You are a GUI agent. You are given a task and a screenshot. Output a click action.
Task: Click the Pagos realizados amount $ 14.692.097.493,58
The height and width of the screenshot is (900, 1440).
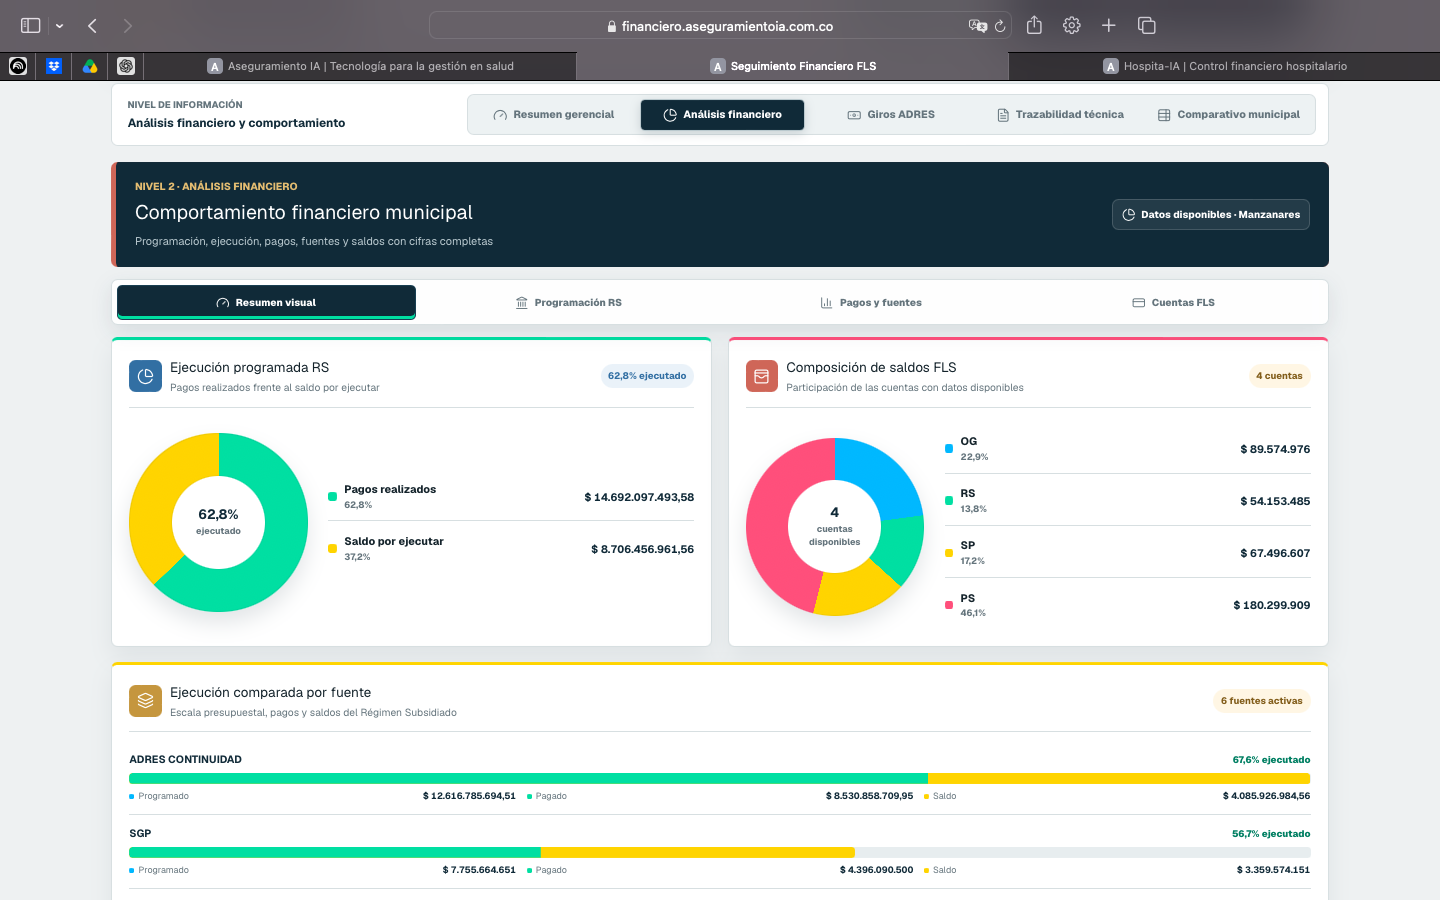click(x=639, y=497)
